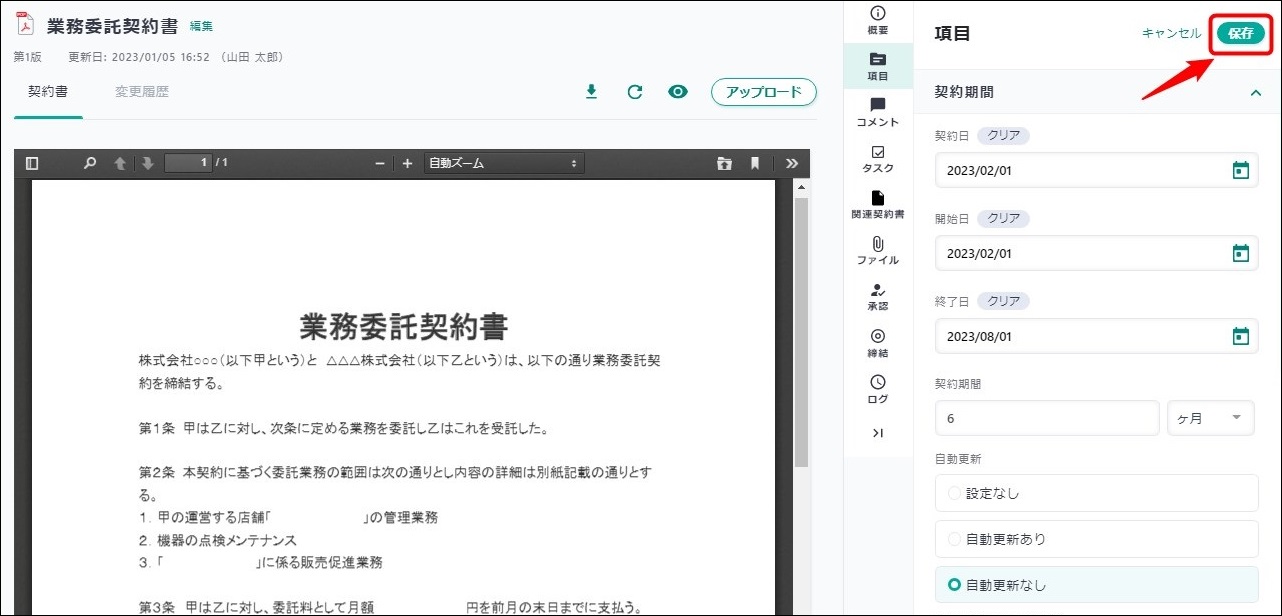
Task: Open the 自動ズーム zoom dropdown
Action: click(503, 163)
